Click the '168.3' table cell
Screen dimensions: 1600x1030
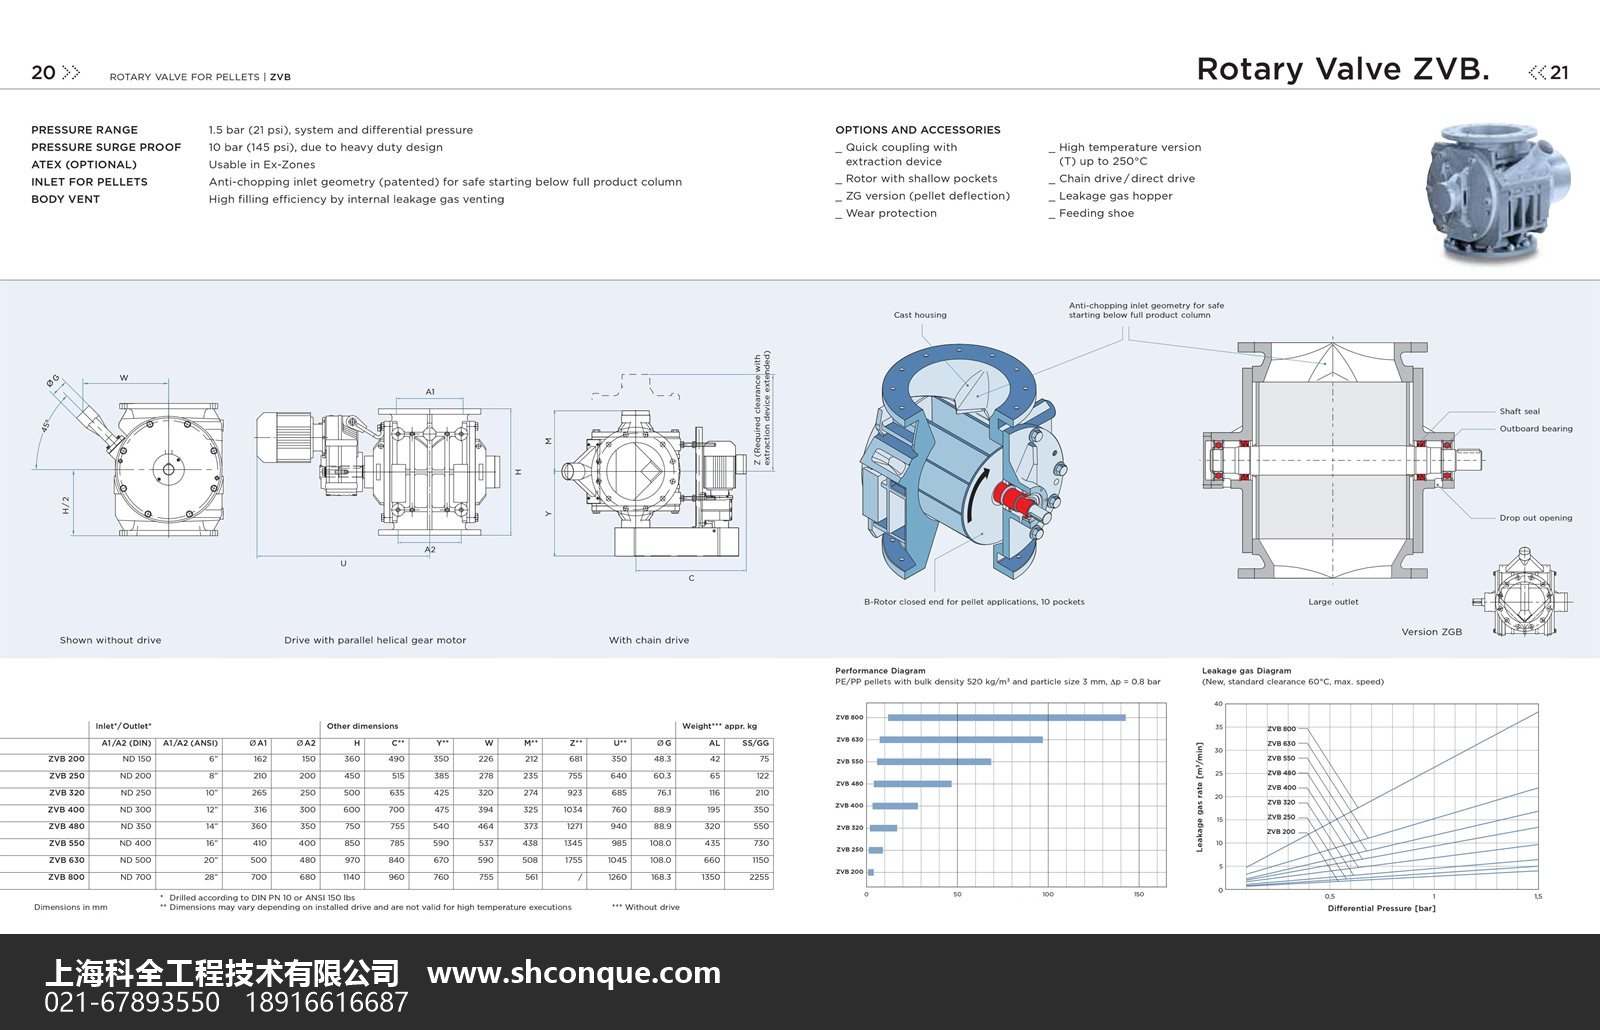(x=661, y=877)
